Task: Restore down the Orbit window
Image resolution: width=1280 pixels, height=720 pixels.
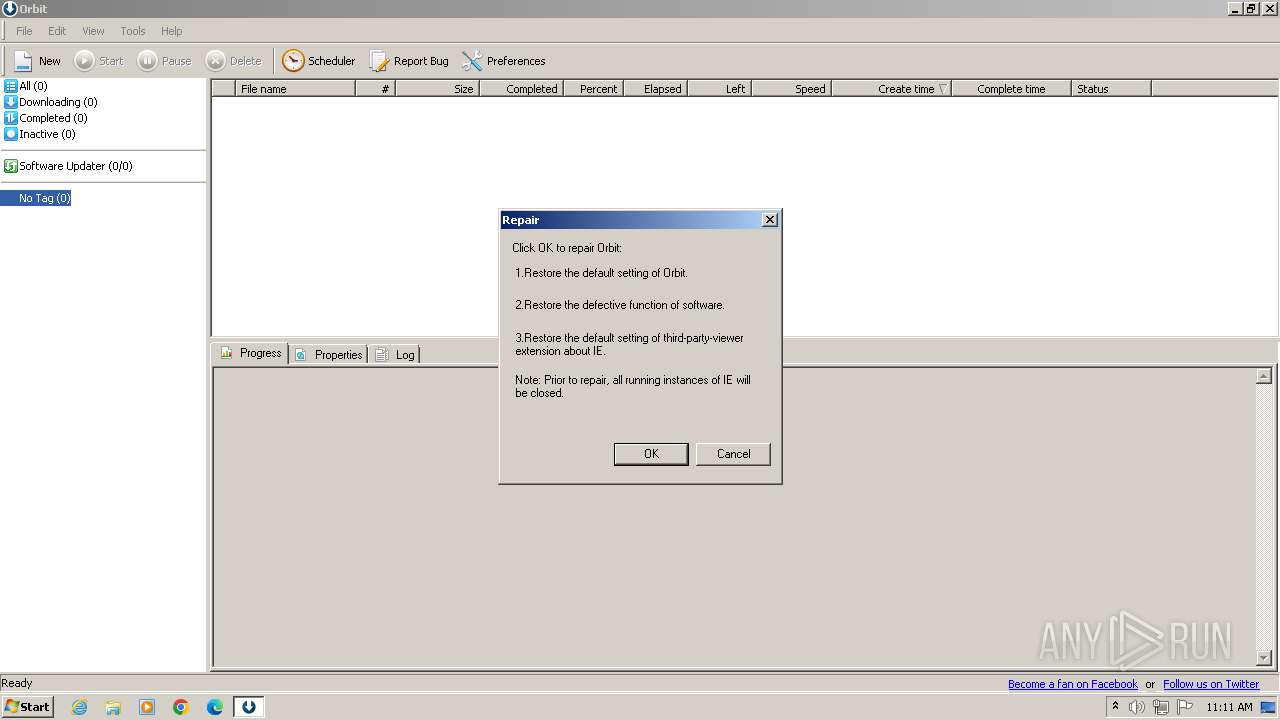Action: [x=1251, y=8]
